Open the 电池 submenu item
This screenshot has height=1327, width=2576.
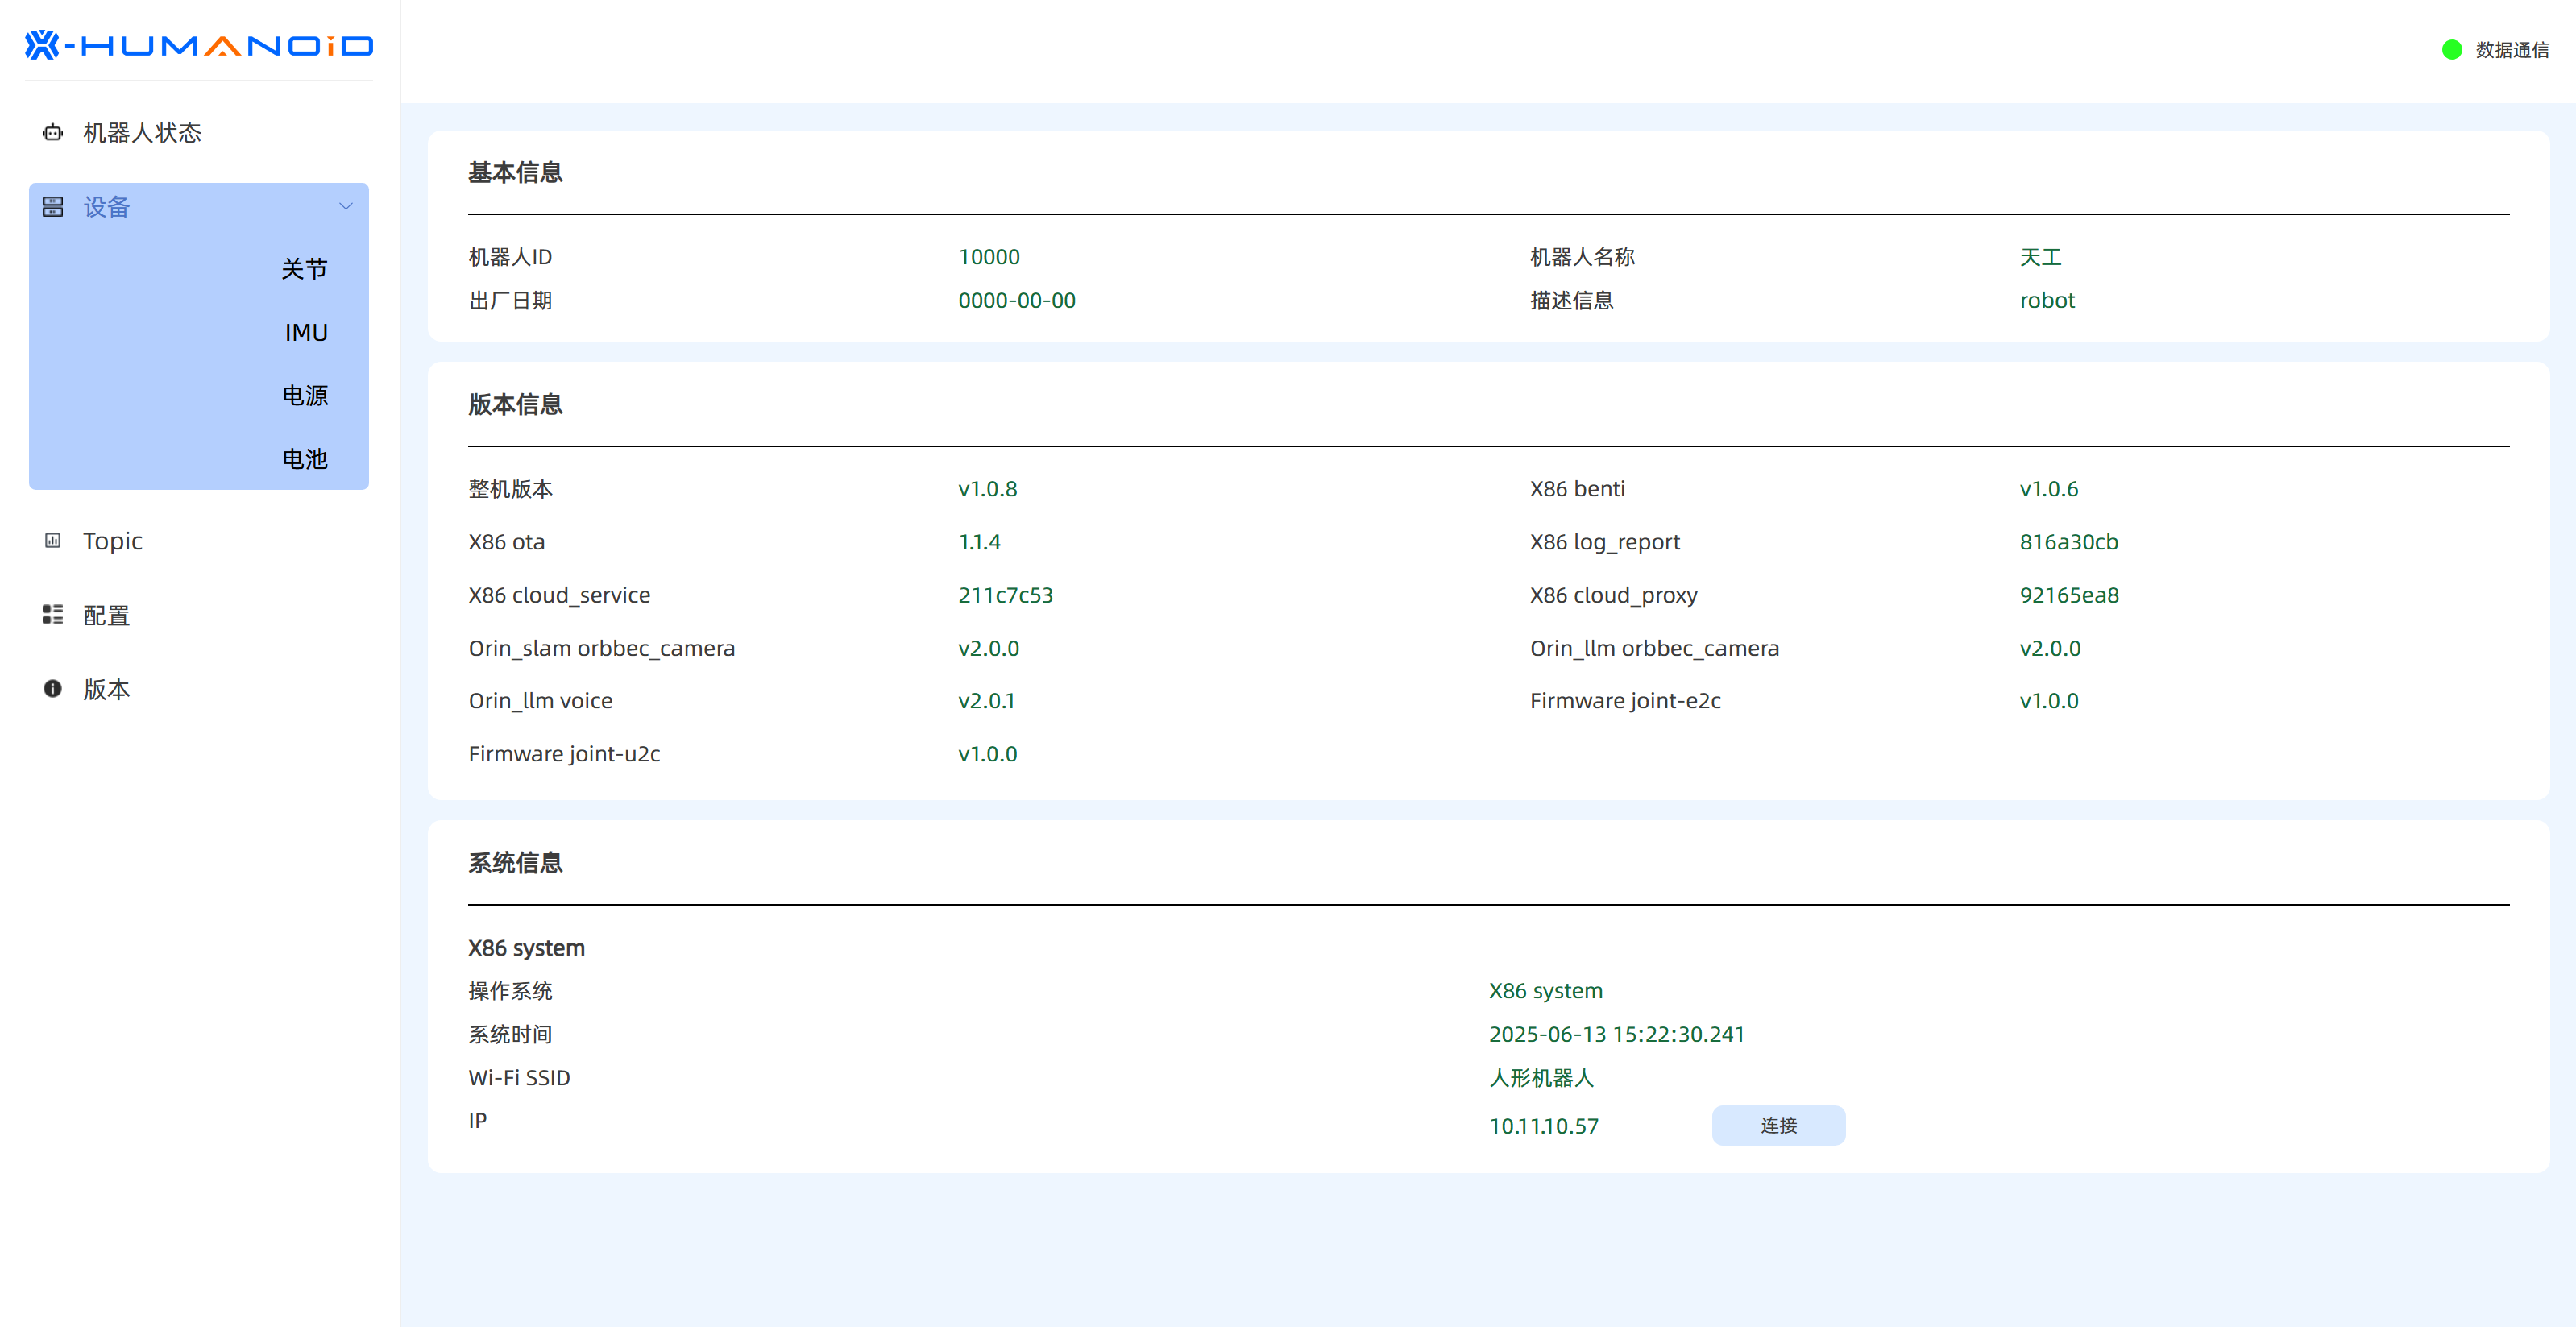pos(304,459)
